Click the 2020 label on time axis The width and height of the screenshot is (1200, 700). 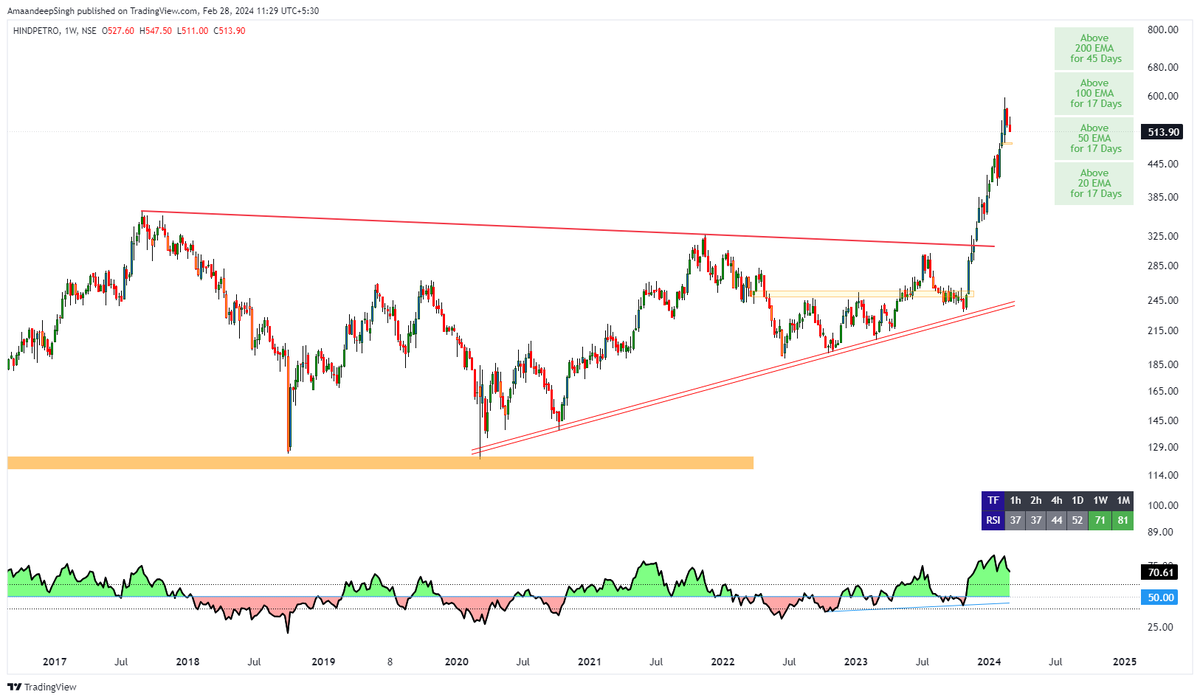455,662
